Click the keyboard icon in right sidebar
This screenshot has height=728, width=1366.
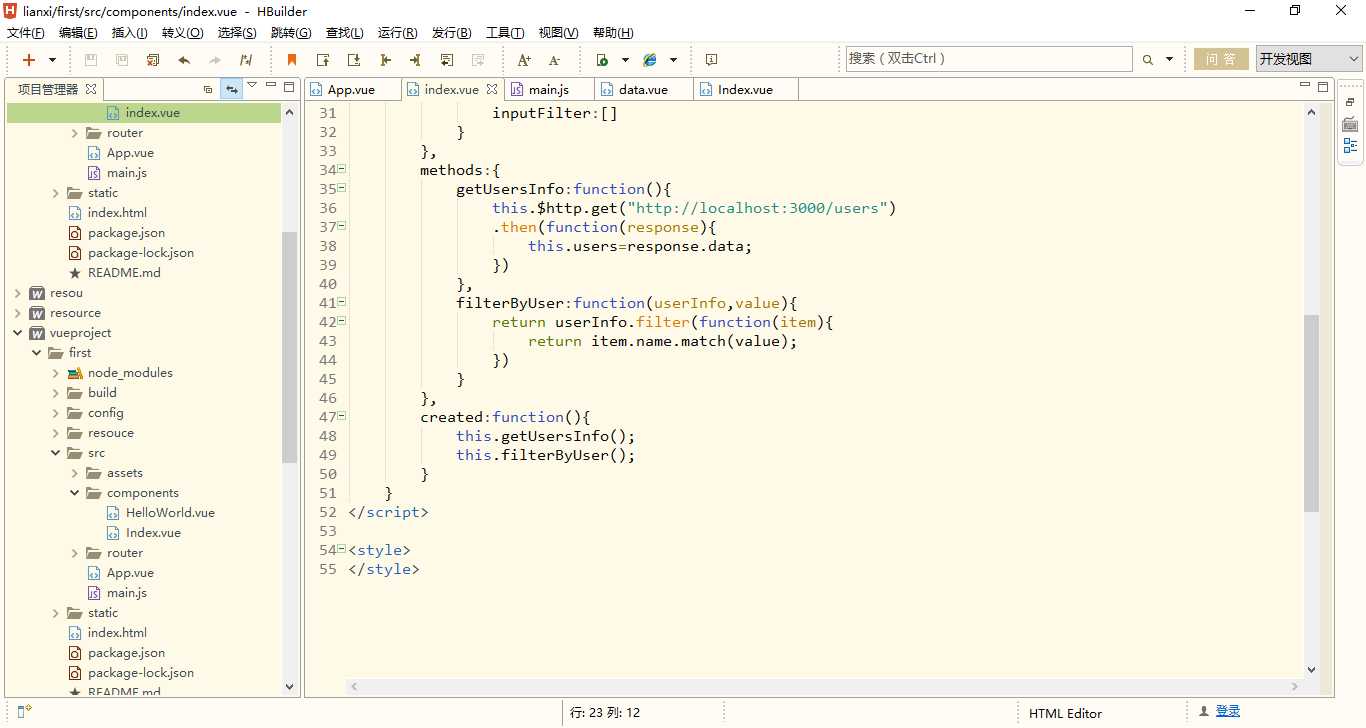[x=1351, y=124]
